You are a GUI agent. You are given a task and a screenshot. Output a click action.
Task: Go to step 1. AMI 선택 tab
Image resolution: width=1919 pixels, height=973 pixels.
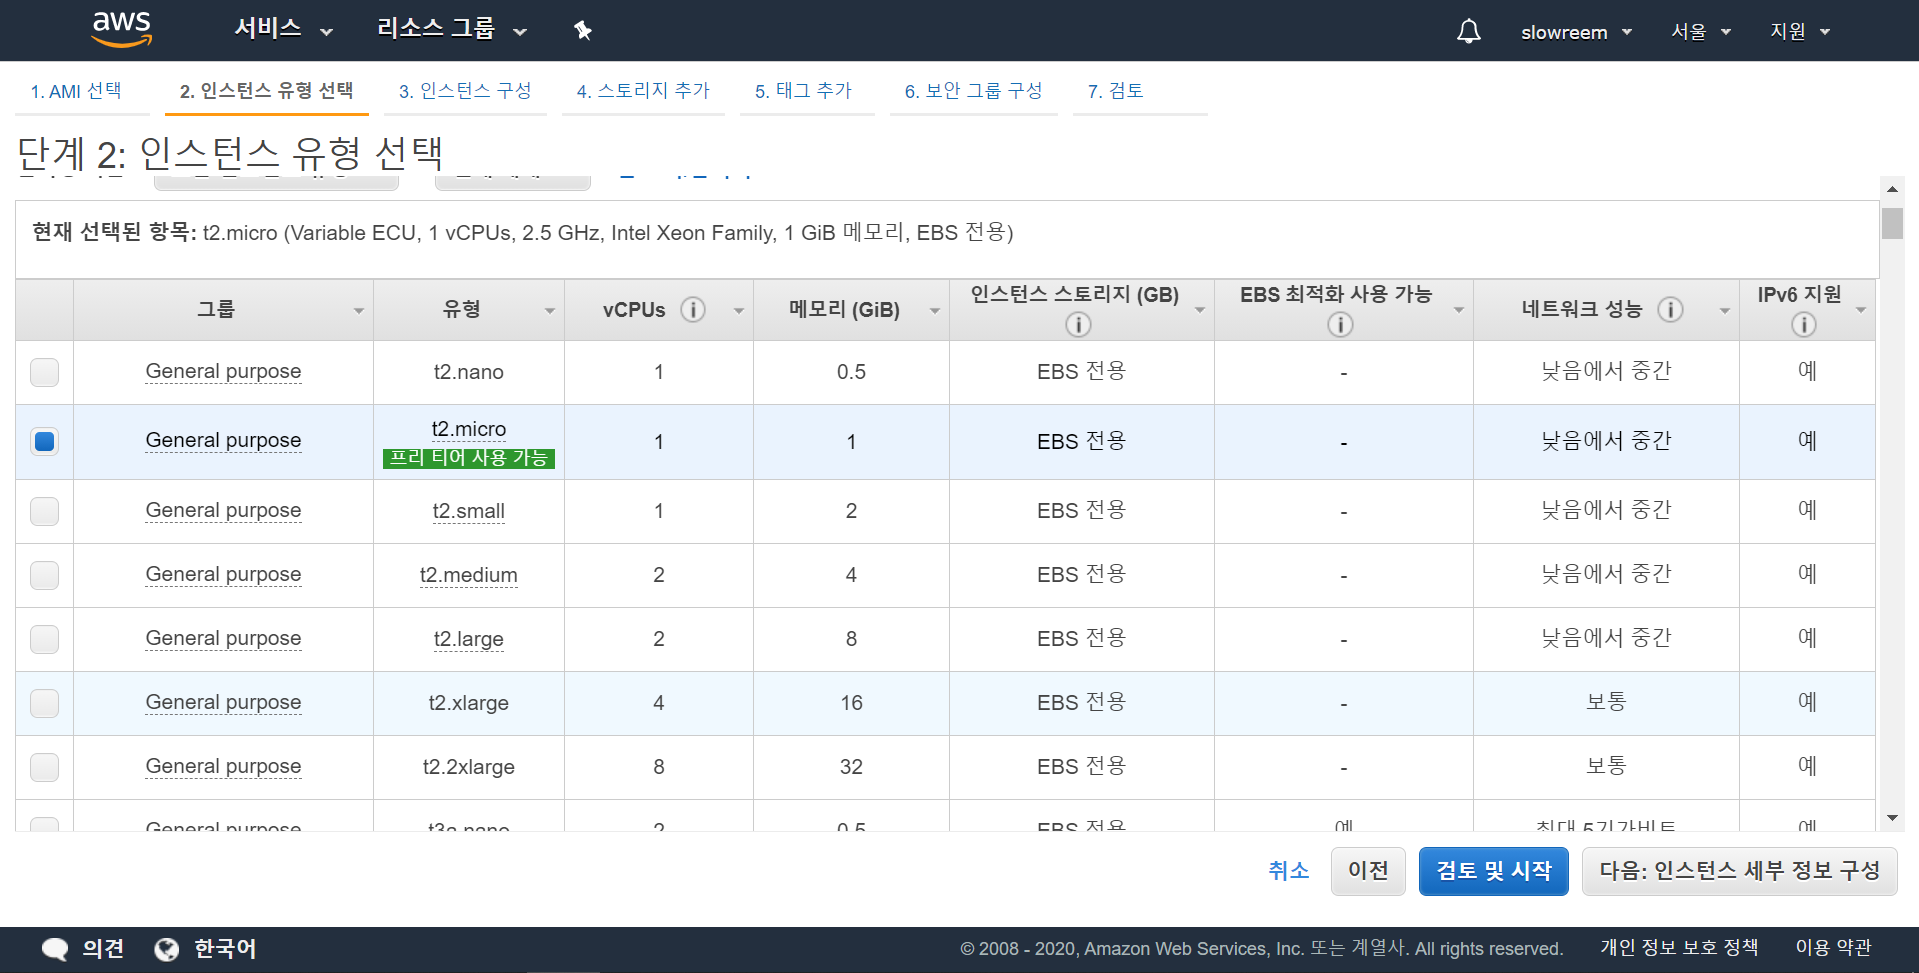[x=76, y=91]
